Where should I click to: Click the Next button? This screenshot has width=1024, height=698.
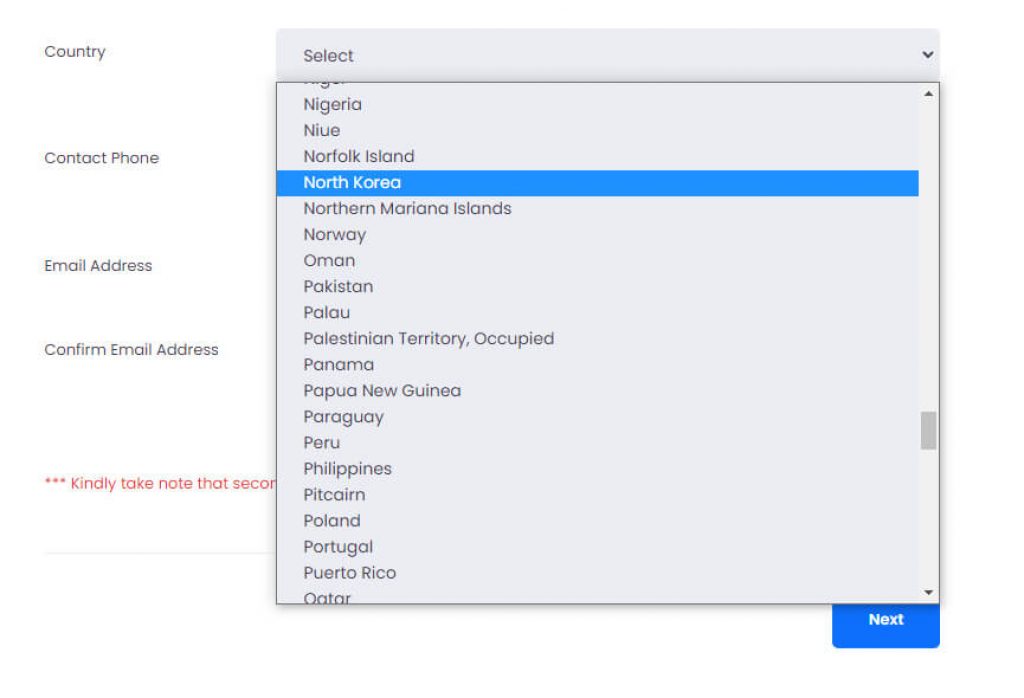tap(885, 620)
